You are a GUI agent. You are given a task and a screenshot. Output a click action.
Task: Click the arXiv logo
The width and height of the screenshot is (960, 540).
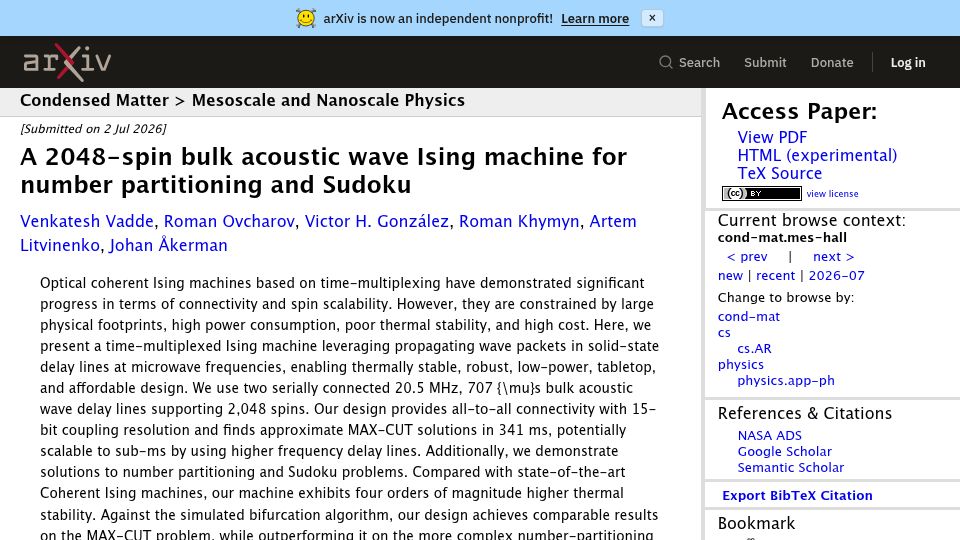pos(67,62)
